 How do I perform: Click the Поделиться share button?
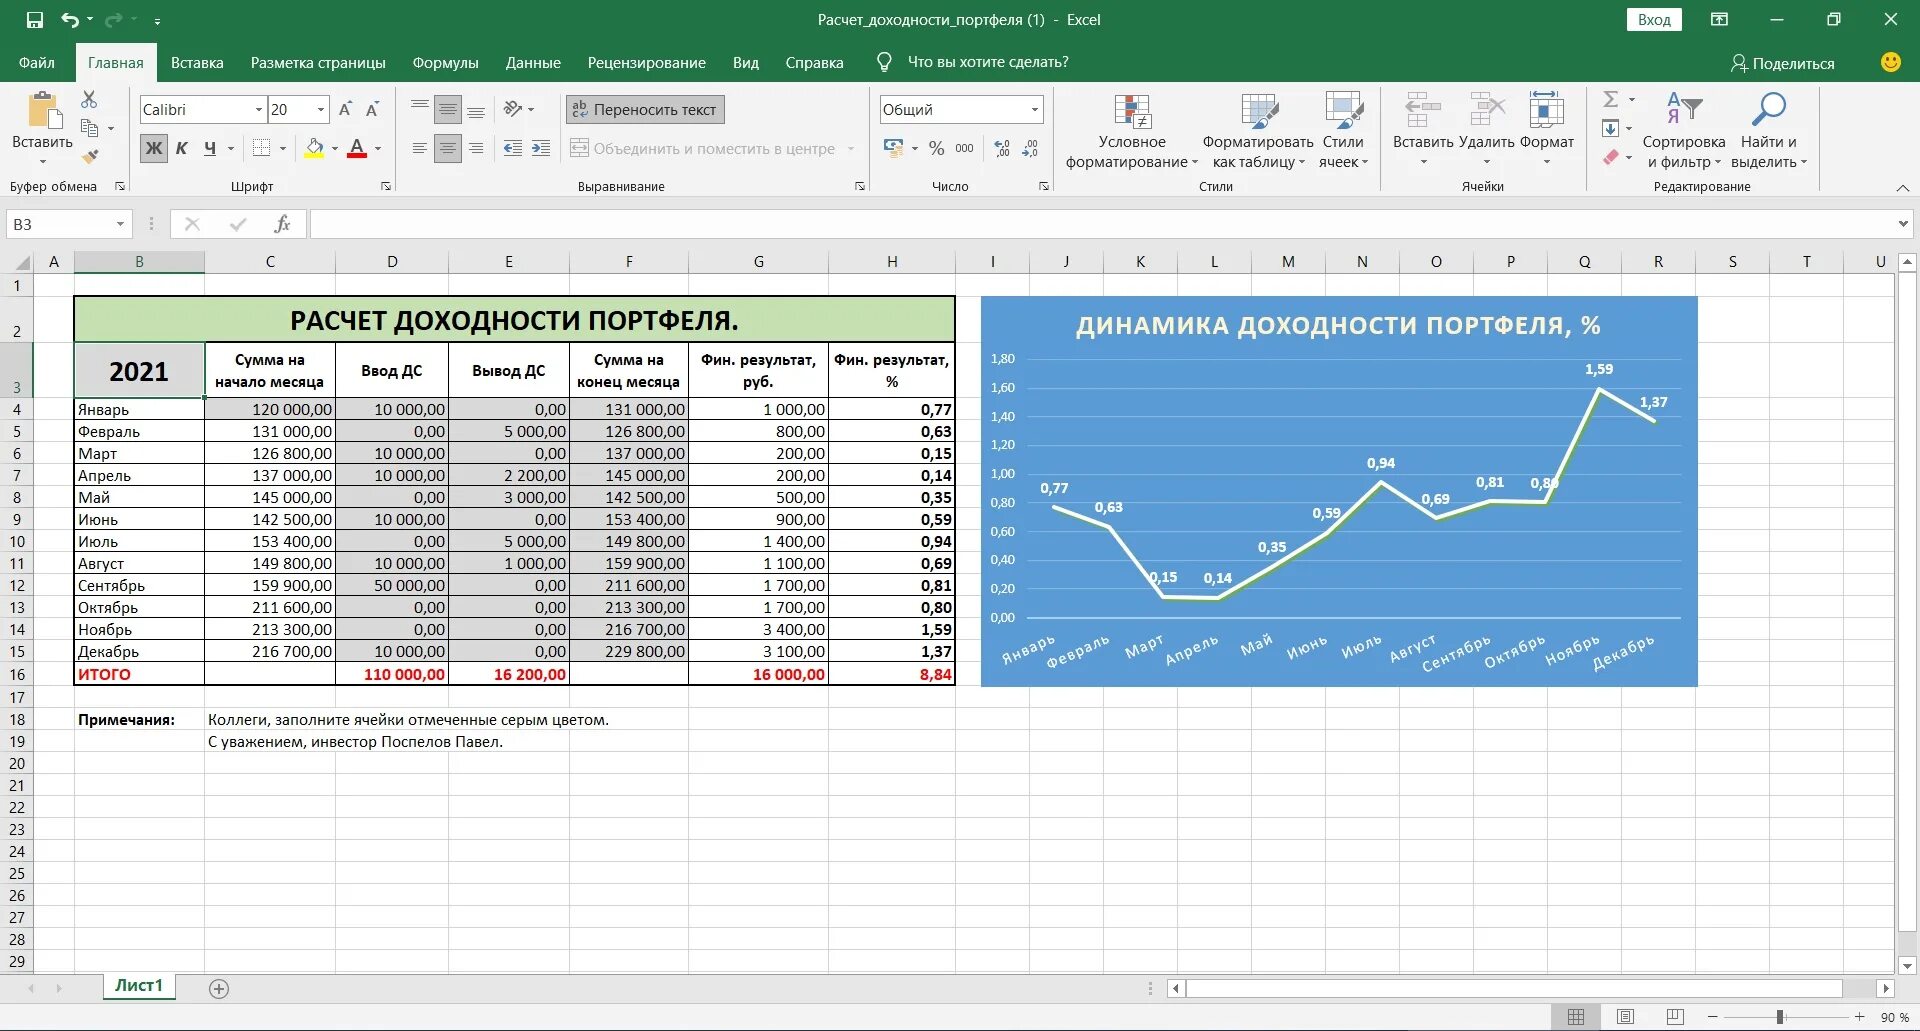point(1783,63)
